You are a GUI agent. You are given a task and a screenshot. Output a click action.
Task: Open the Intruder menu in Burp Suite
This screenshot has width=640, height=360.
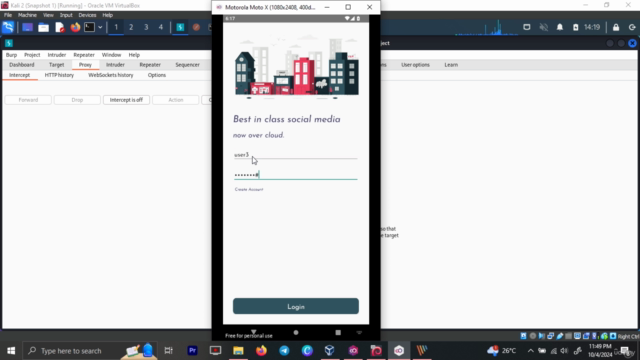(57, 55)
